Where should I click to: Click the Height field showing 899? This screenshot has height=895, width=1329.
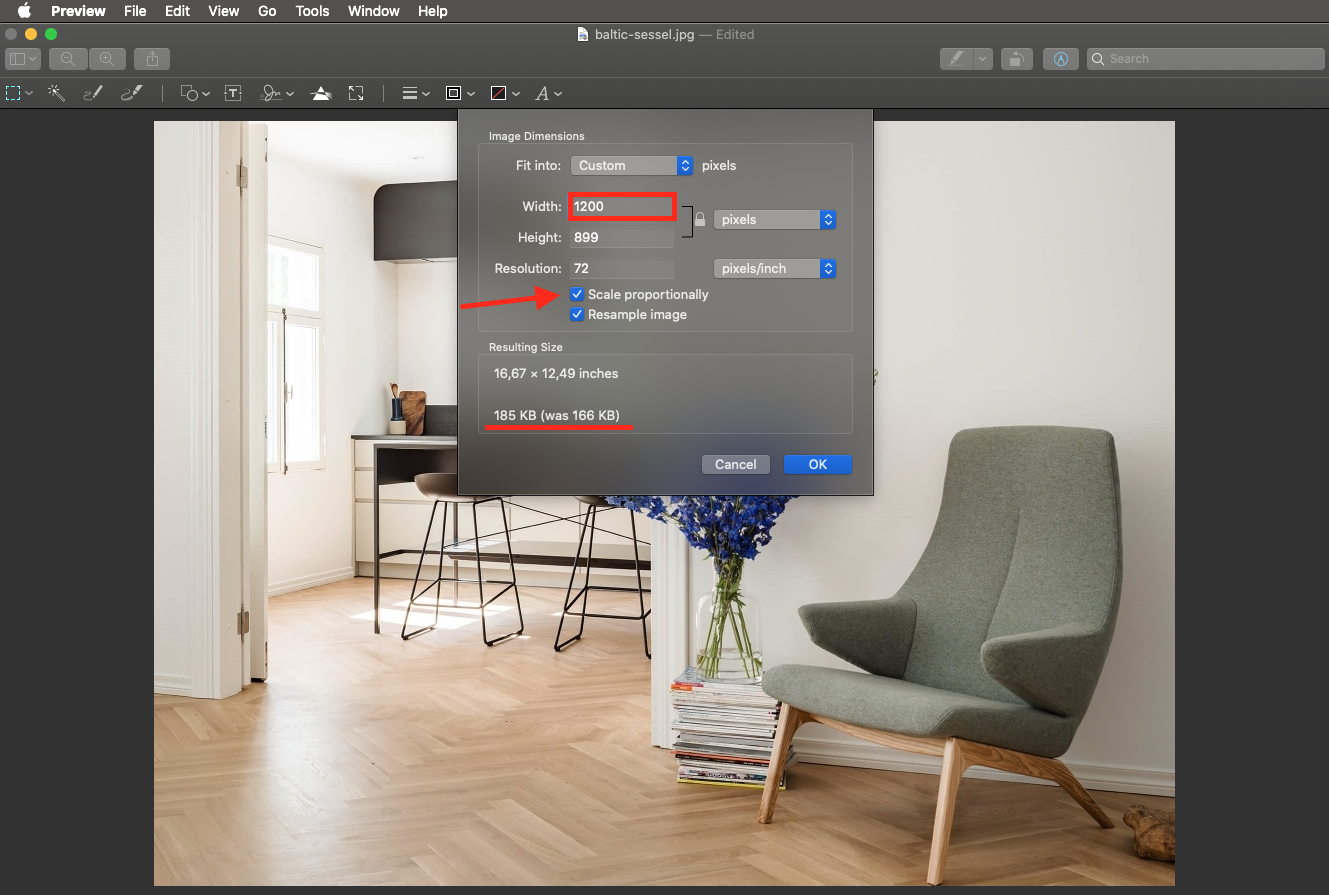pyautogui.click(x=622, y=237)
